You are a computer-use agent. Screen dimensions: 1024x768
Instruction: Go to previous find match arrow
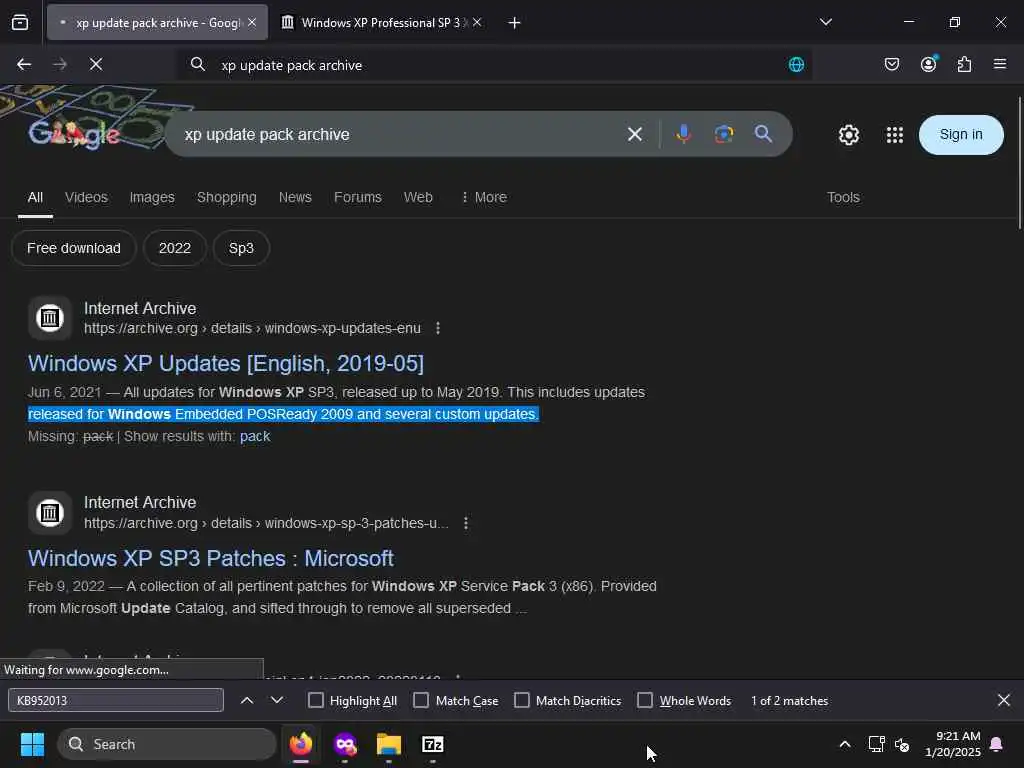(x=247, y=700)
